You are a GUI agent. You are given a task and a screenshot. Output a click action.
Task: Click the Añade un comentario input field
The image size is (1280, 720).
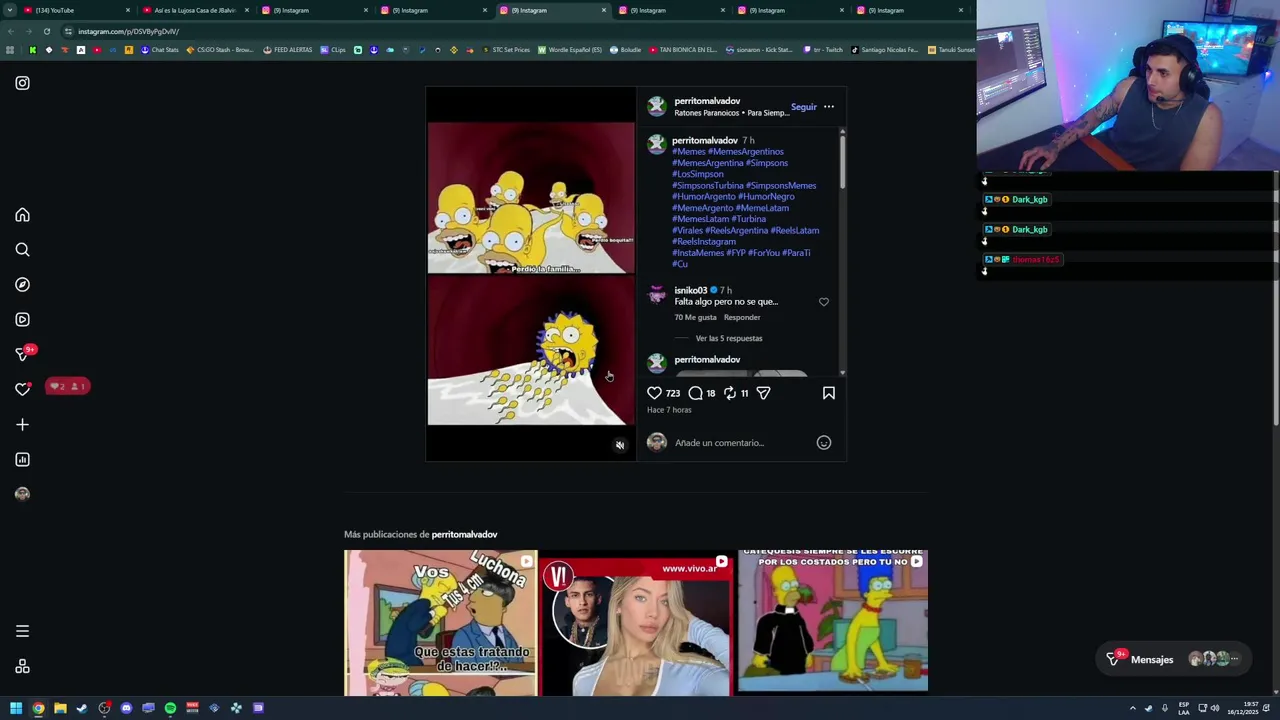tap(740, 442)
